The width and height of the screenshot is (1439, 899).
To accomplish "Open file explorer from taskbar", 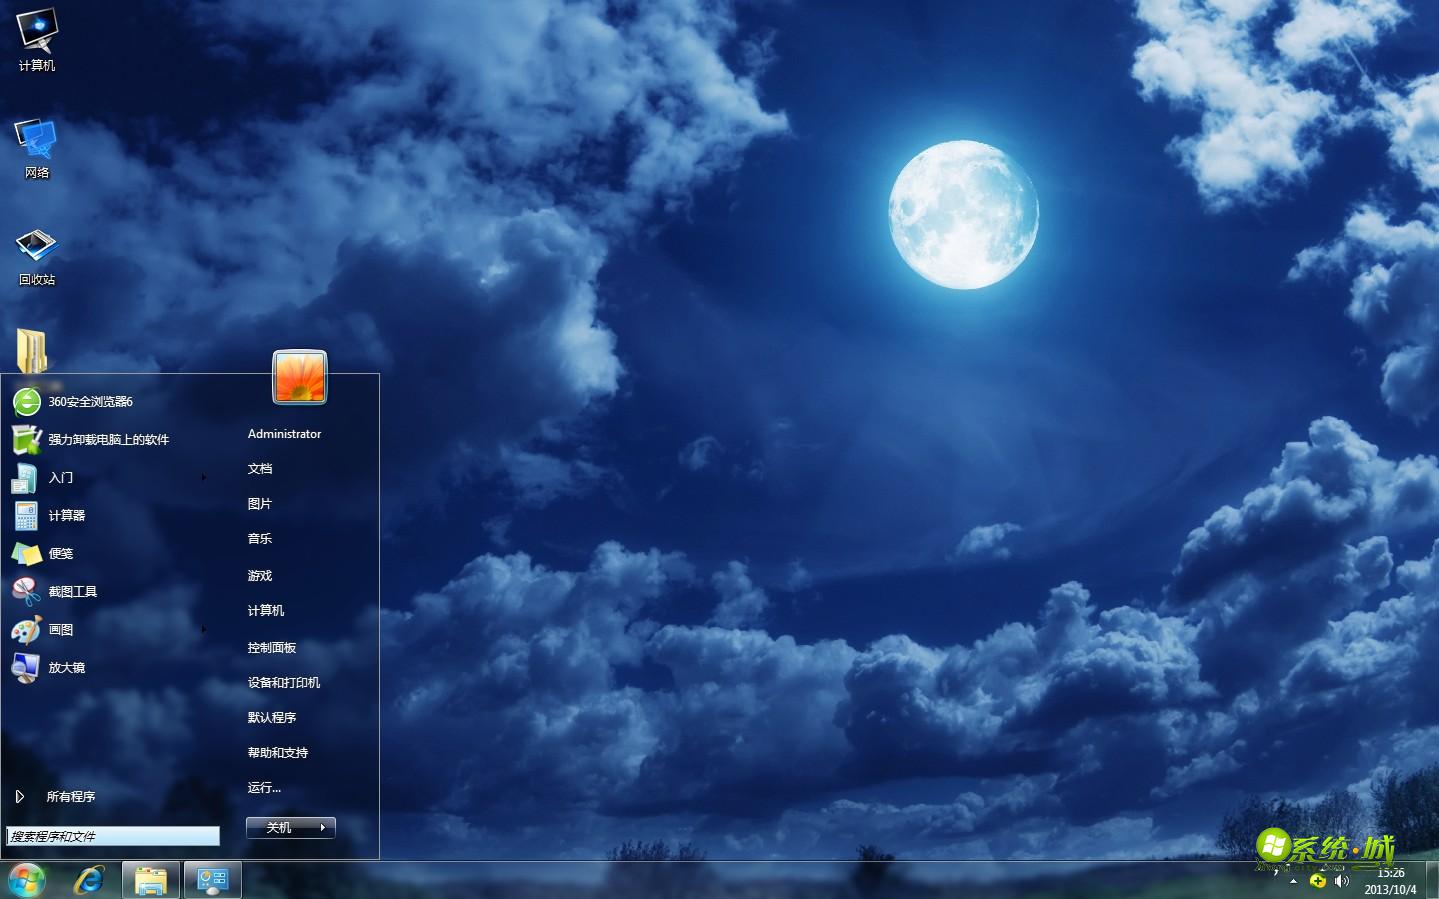I will pos(151,880).
